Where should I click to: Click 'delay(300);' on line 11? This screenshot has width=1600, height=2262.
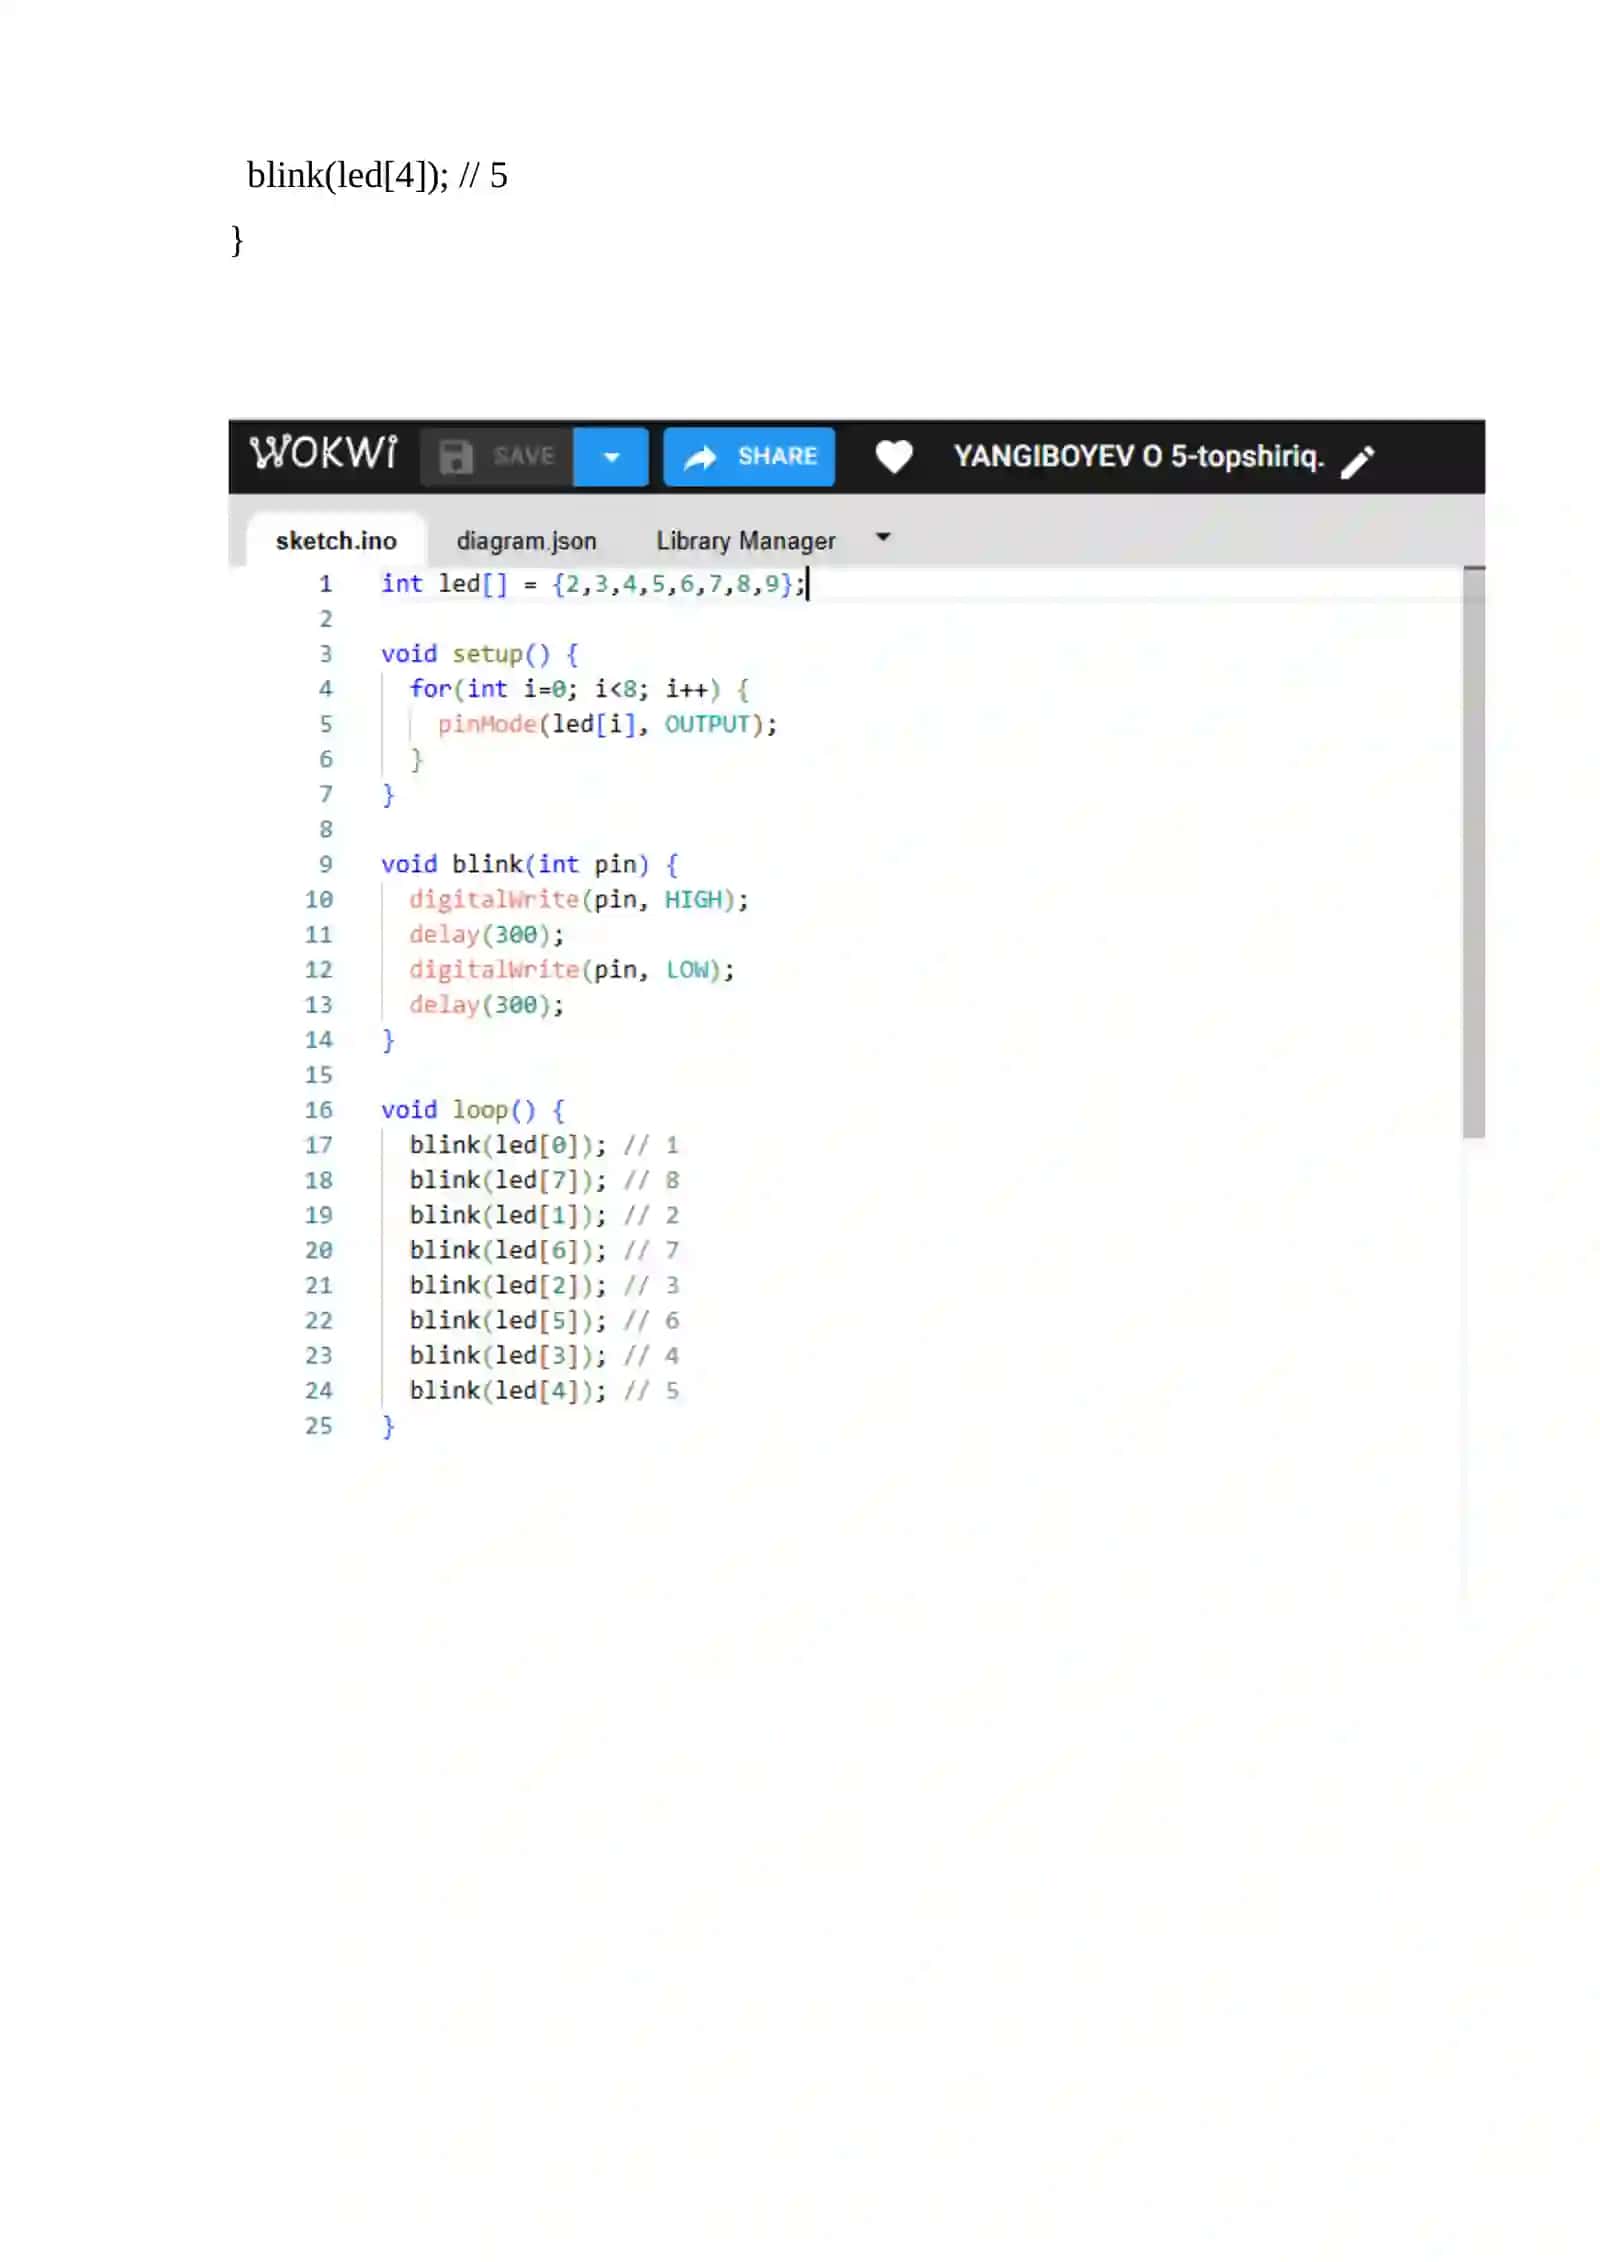coord(486,934)
